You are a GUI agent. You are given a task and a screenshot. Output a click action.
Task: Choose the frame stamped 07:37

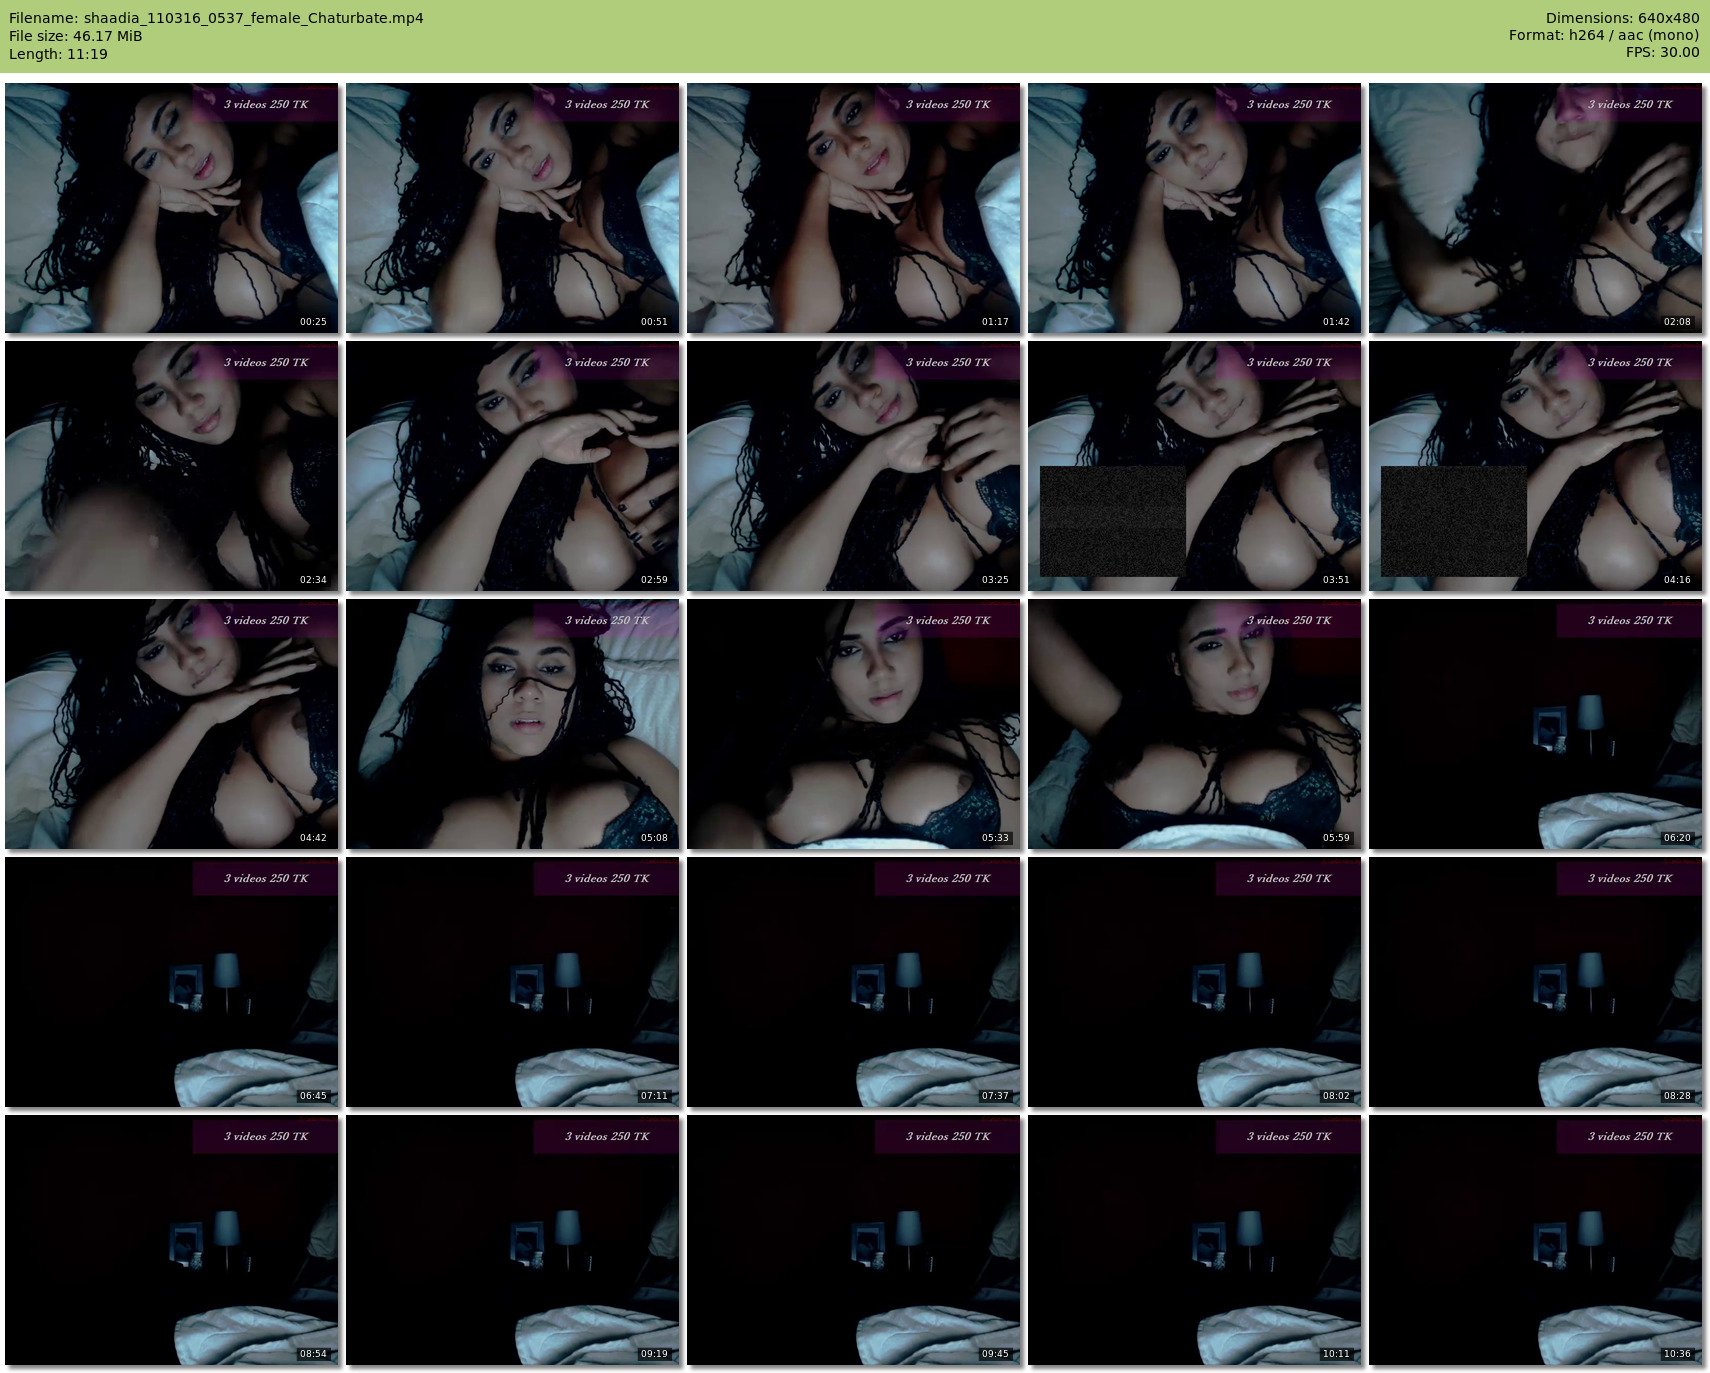click(x=854, y=982)
